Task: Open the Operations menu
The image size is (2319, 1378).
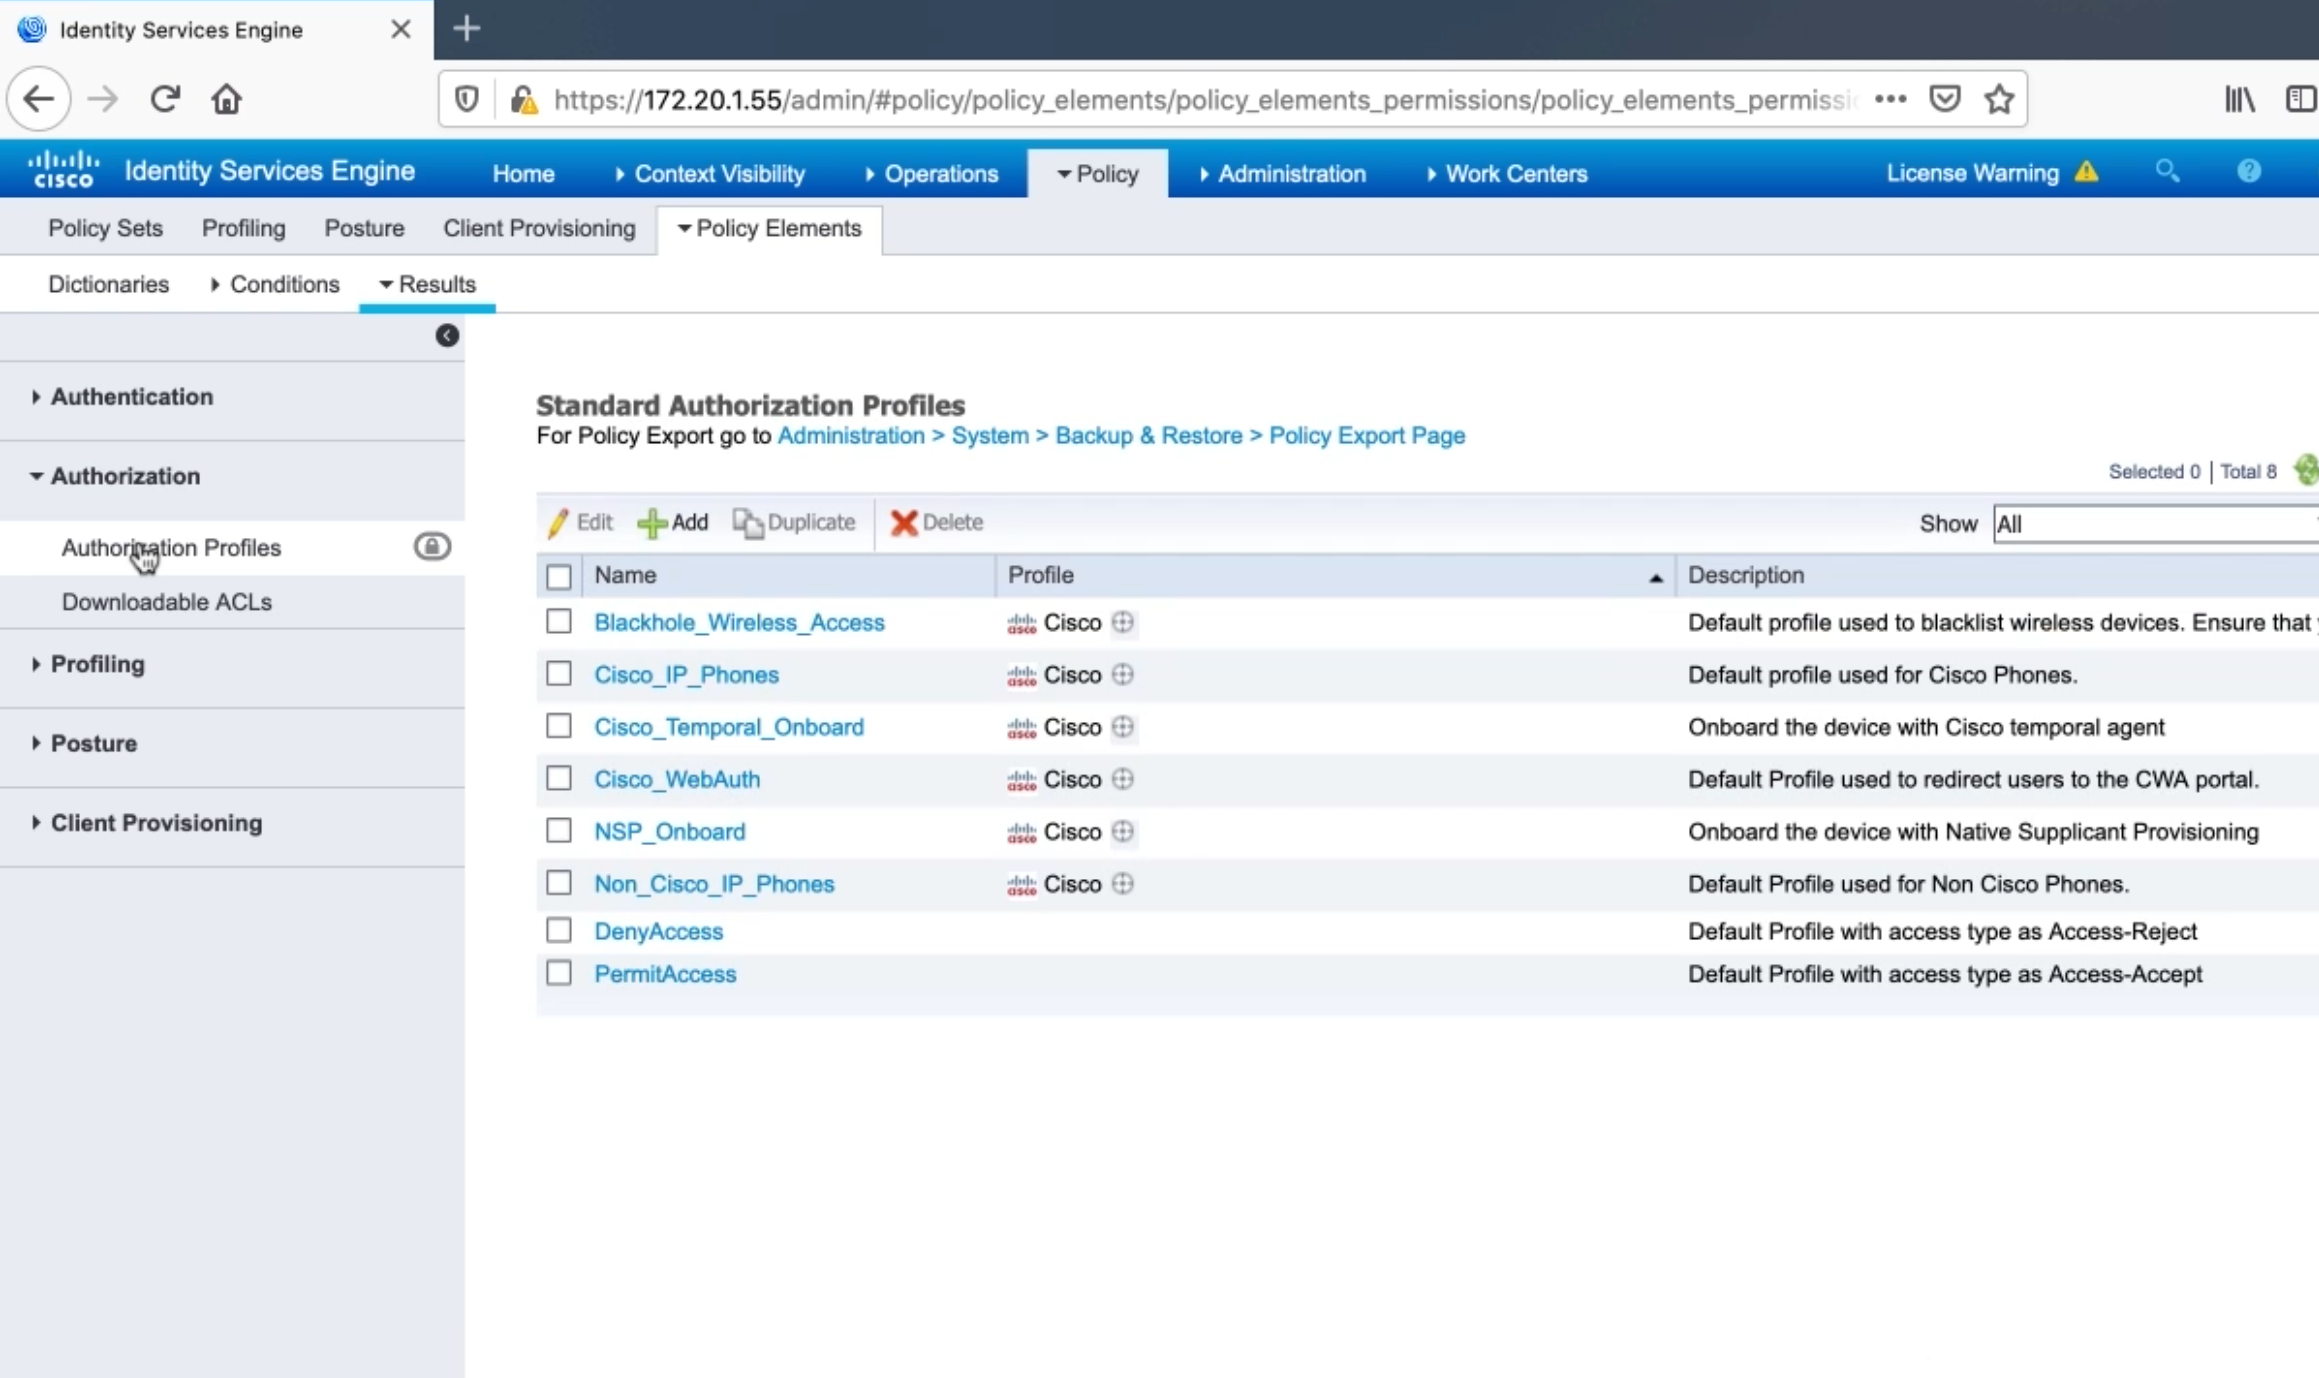Action: click(x=932, y=174)
